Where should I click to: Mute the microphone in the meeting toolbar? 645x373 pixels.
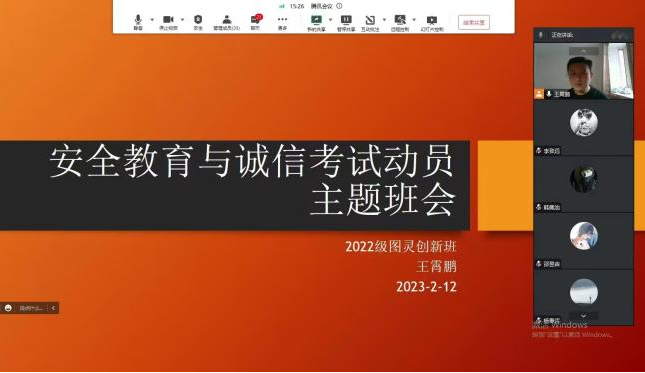[138, 22]
